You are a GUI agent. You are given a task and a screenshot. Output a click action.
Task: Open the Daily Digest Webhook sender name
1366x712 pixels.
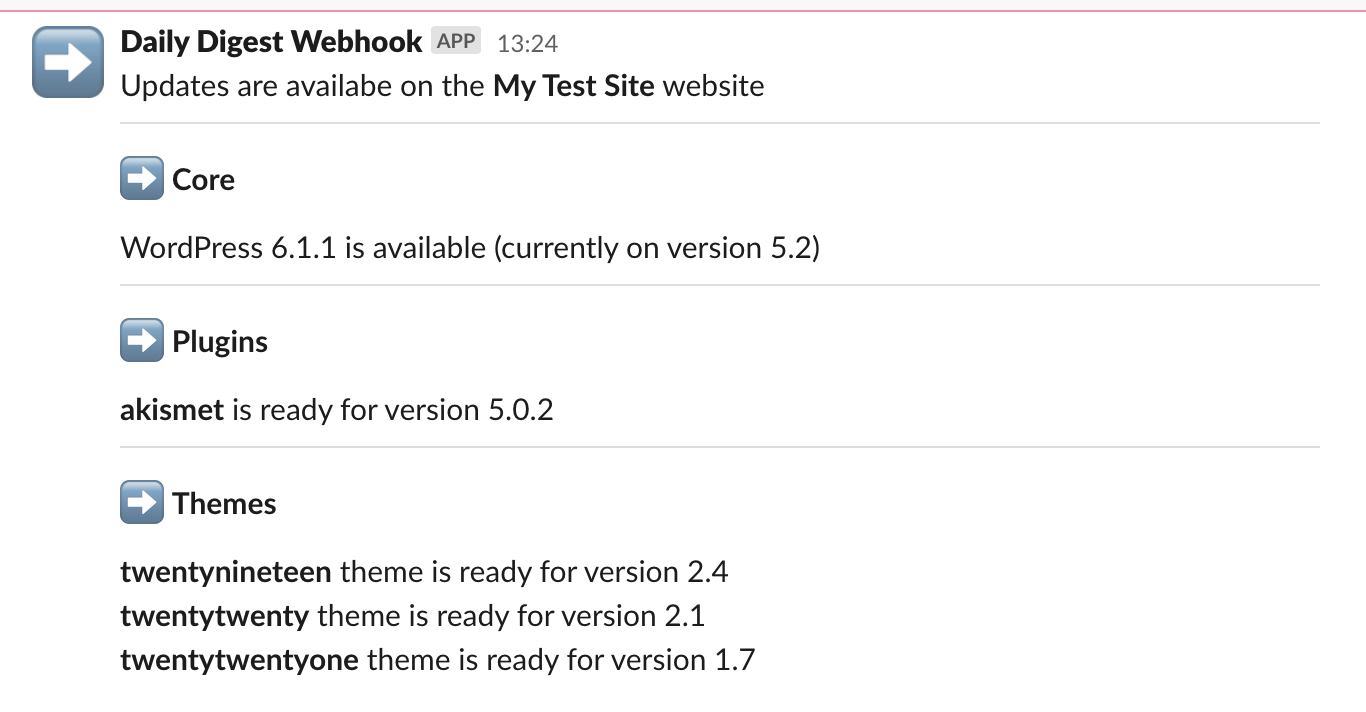coord(271,42)
